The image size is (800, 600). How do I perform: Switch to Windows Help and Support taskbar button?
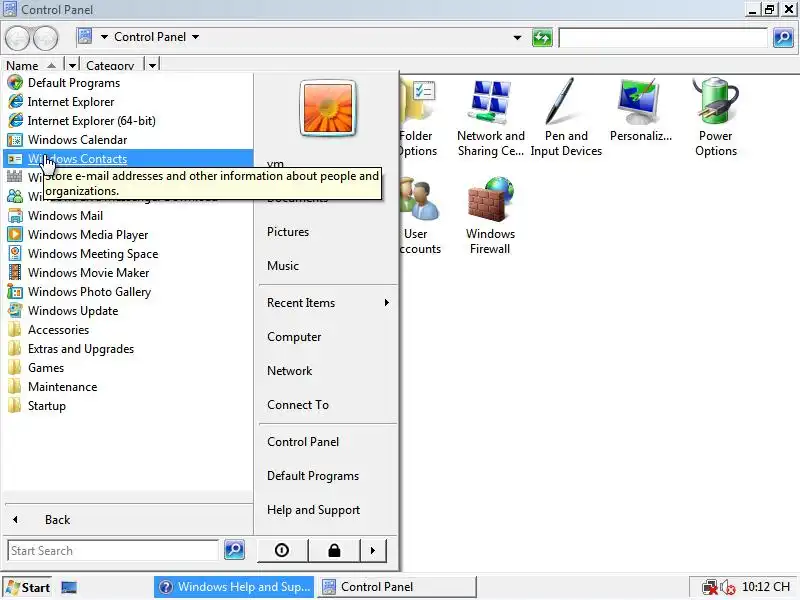click(235, 587)
